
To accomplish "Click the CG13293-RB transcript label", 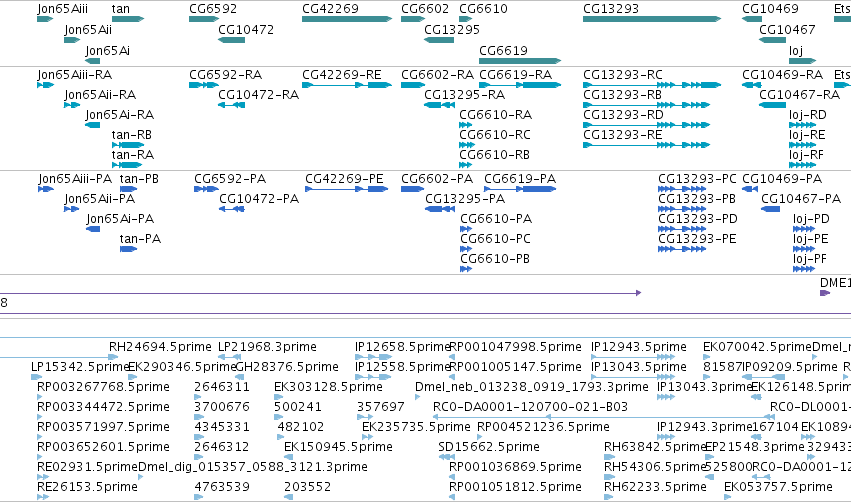I will click(x=622, y=95).
